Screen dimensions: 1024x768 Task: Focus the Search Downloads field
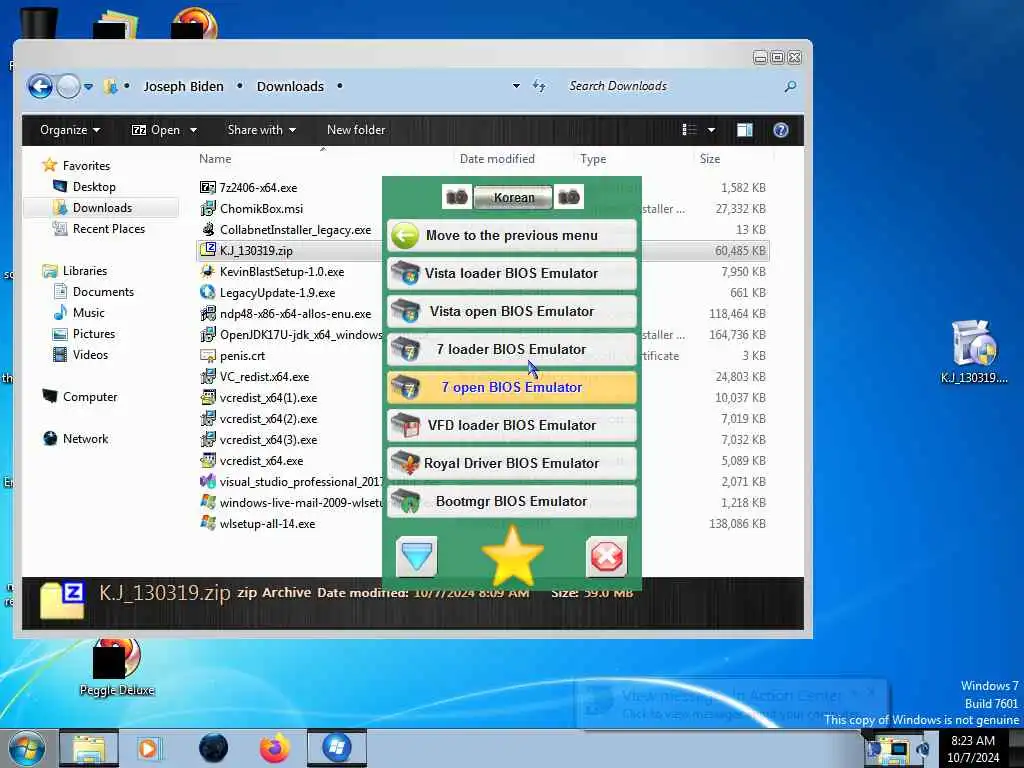coord(673,86)
